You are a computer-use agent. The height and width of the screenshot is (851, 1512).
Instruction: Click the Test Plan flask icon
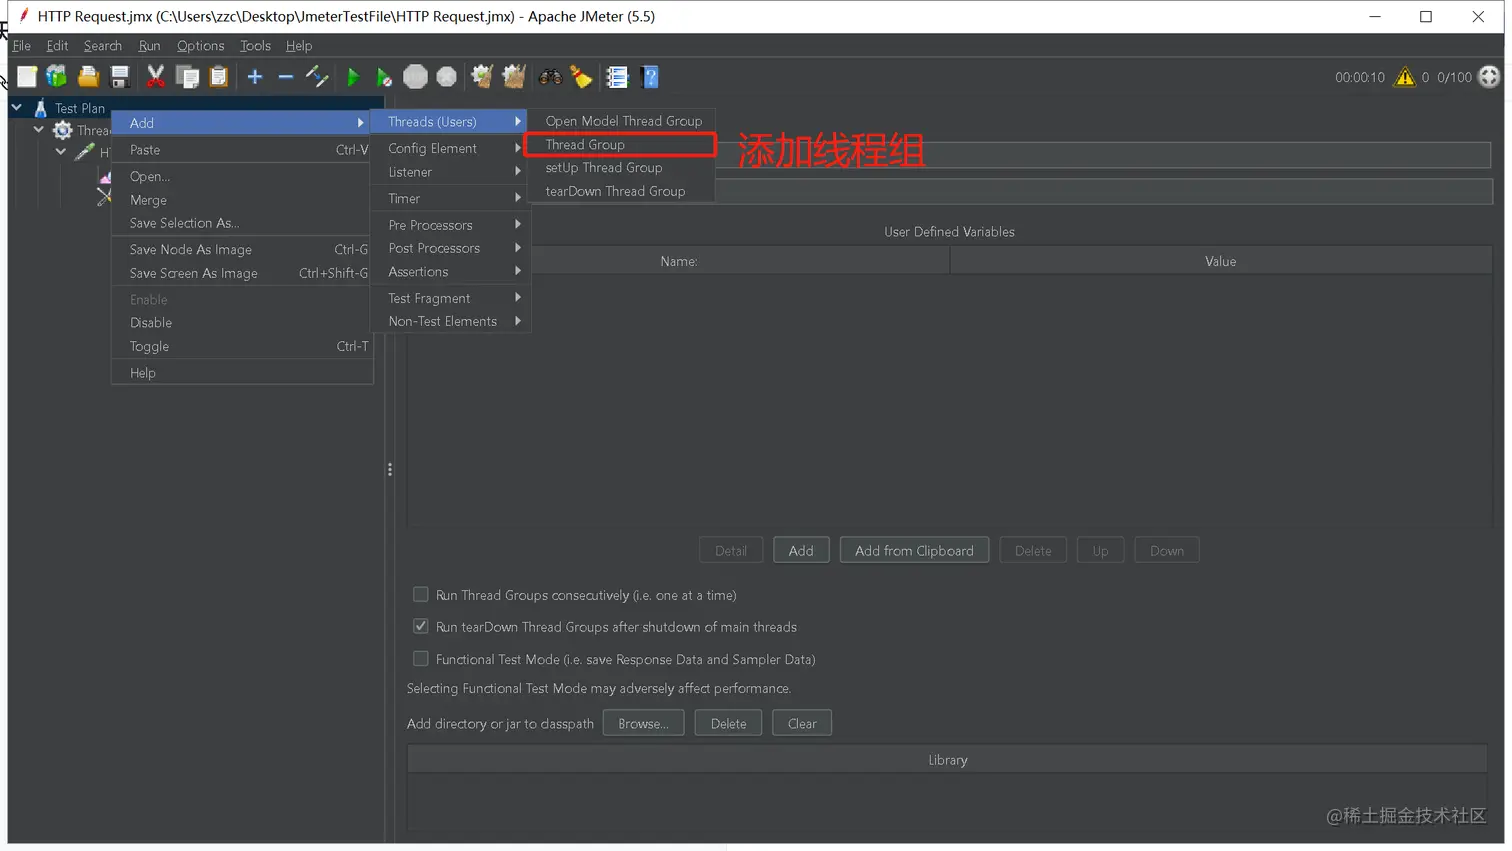coord(41,108)
